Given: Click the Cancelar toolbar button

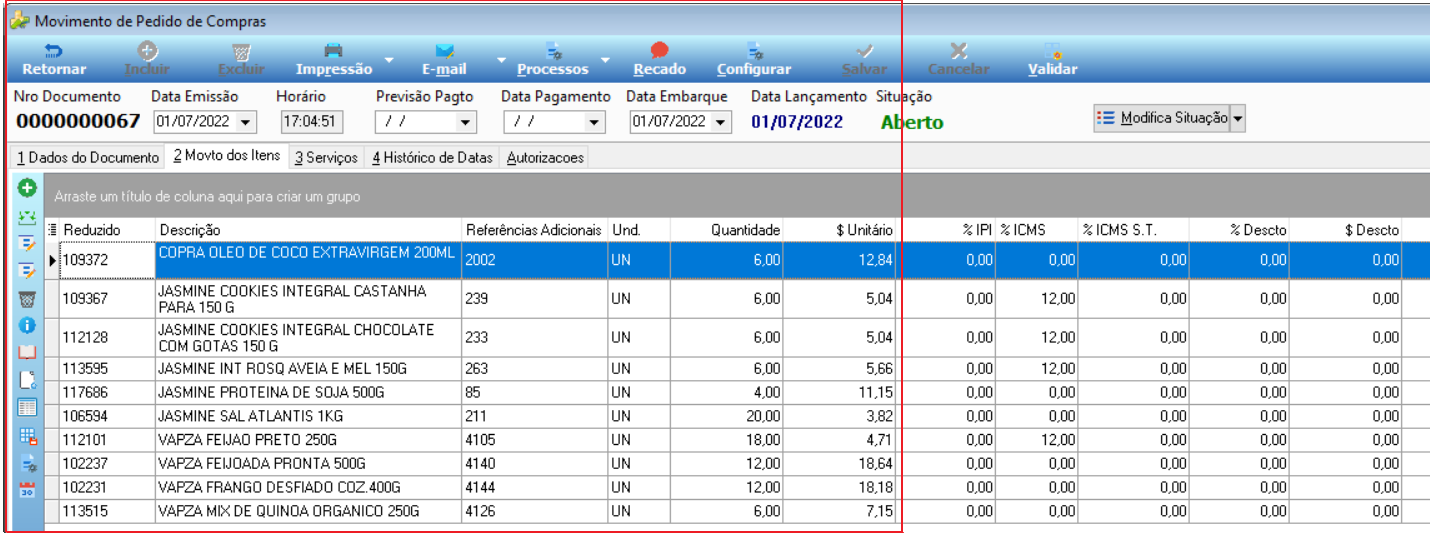Looking at the screenshot, I should pyautogui.click(x=958, y=60).
